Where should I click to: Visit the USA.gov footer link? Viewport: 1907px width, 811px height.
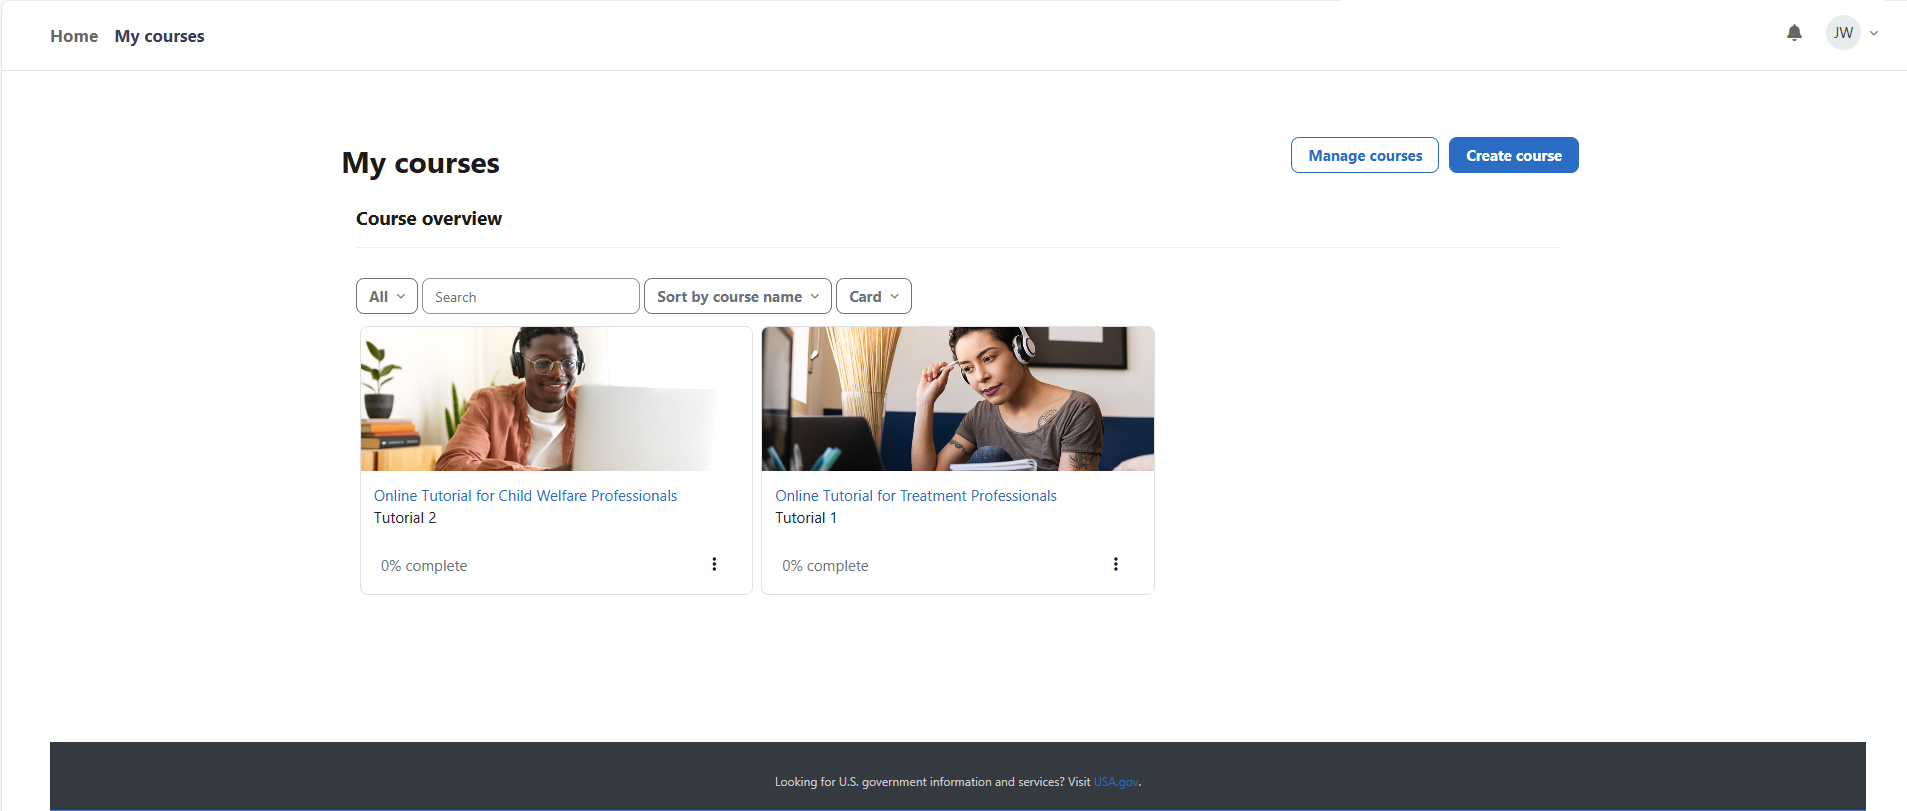tap(1115, 782)
